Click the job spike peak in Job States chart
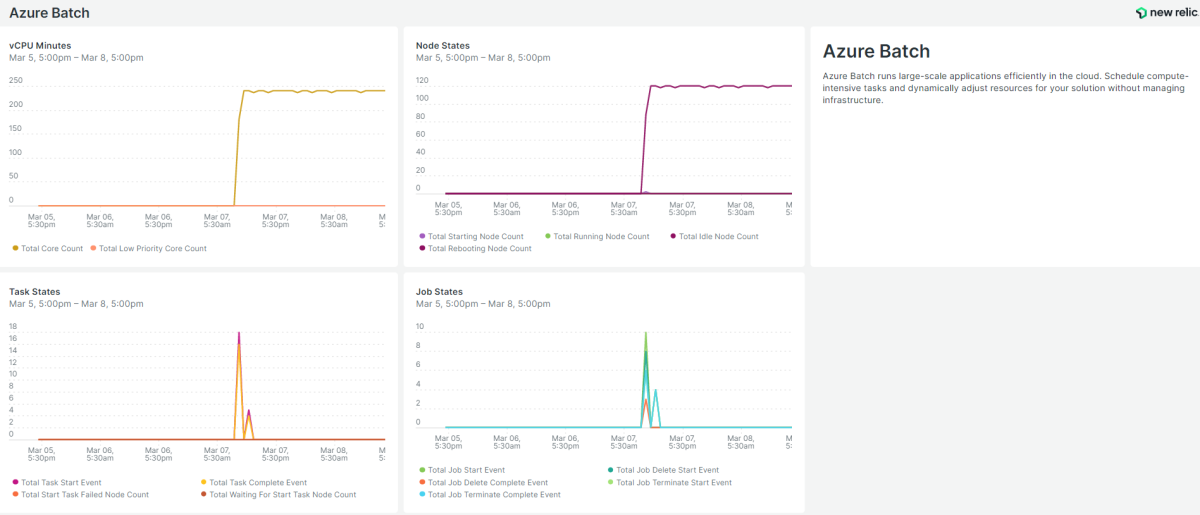This screenshot has height=515, width=1200. (x=646, y=334)
